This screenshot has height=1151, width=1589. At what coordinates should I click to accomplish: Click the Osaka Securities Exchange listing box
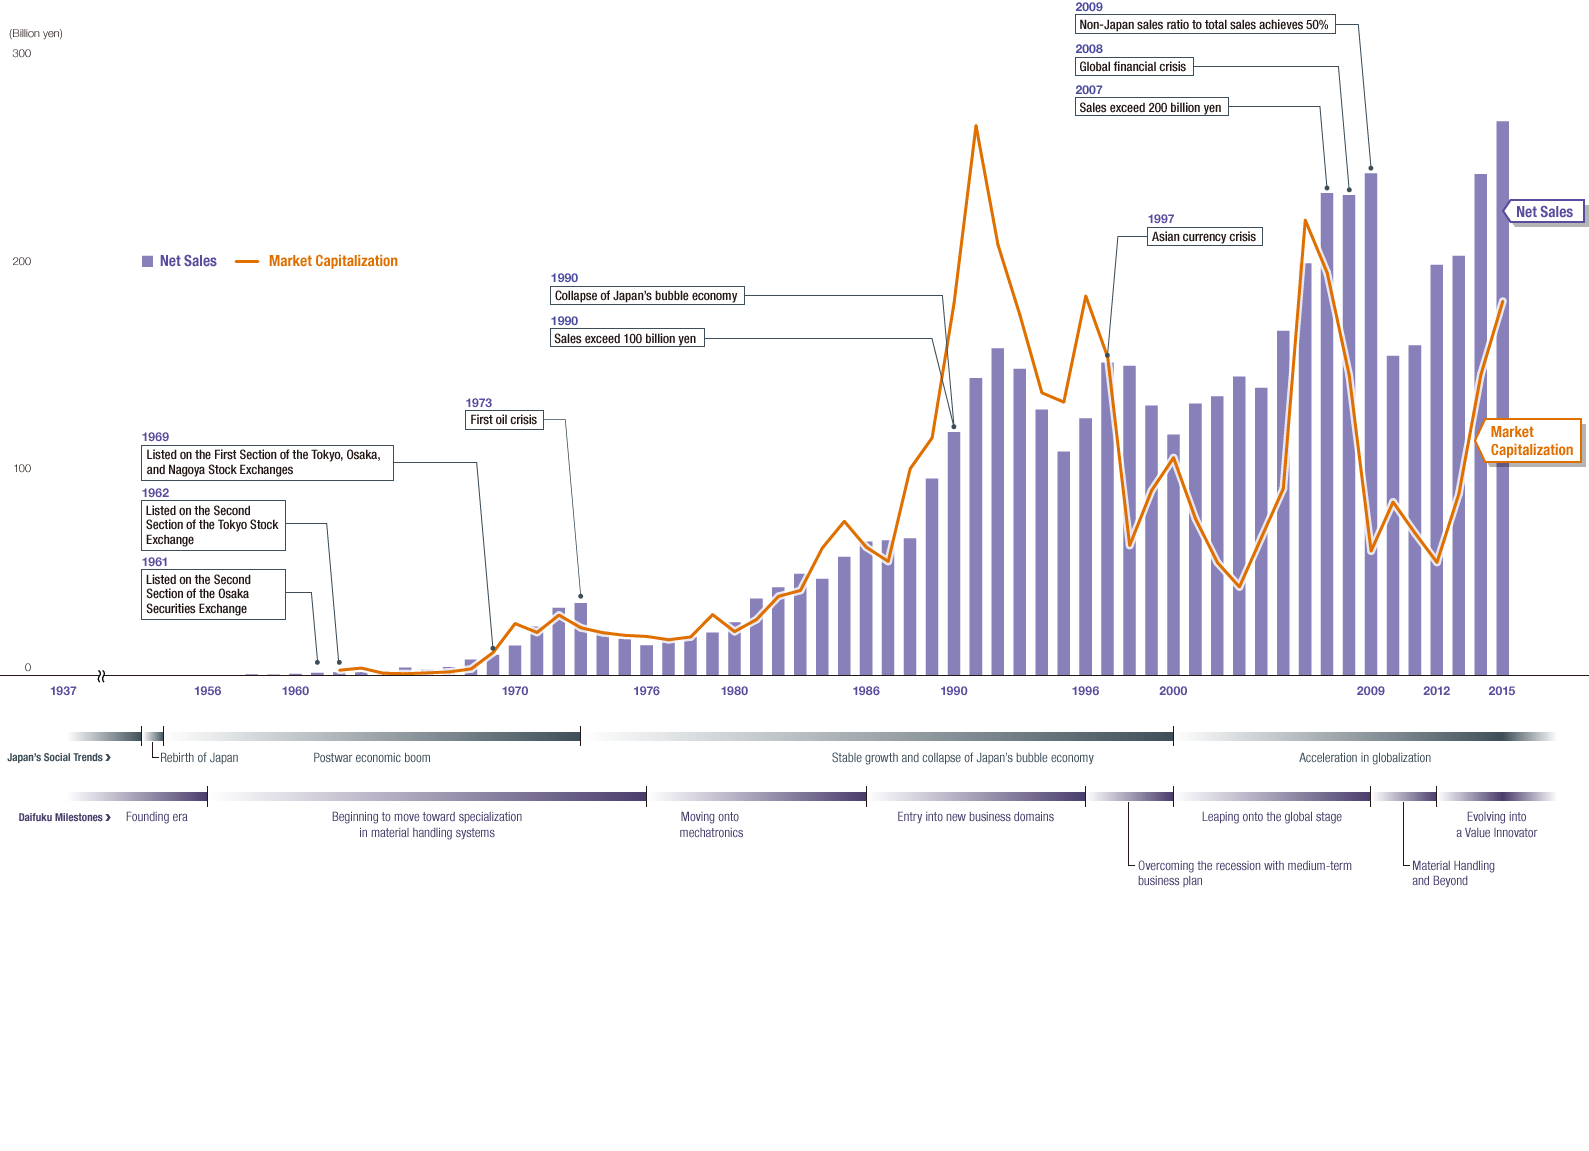212,594
